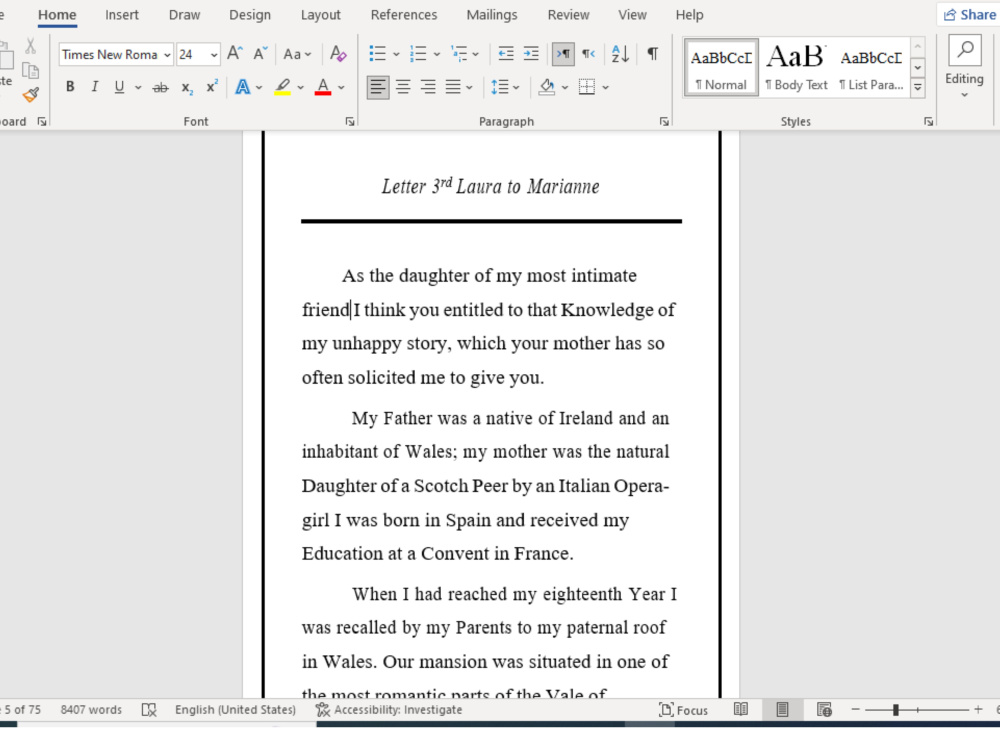Apply numbered list formatting
The width and height of the screenshot is (1000, 750).
(x=418, y=54)
